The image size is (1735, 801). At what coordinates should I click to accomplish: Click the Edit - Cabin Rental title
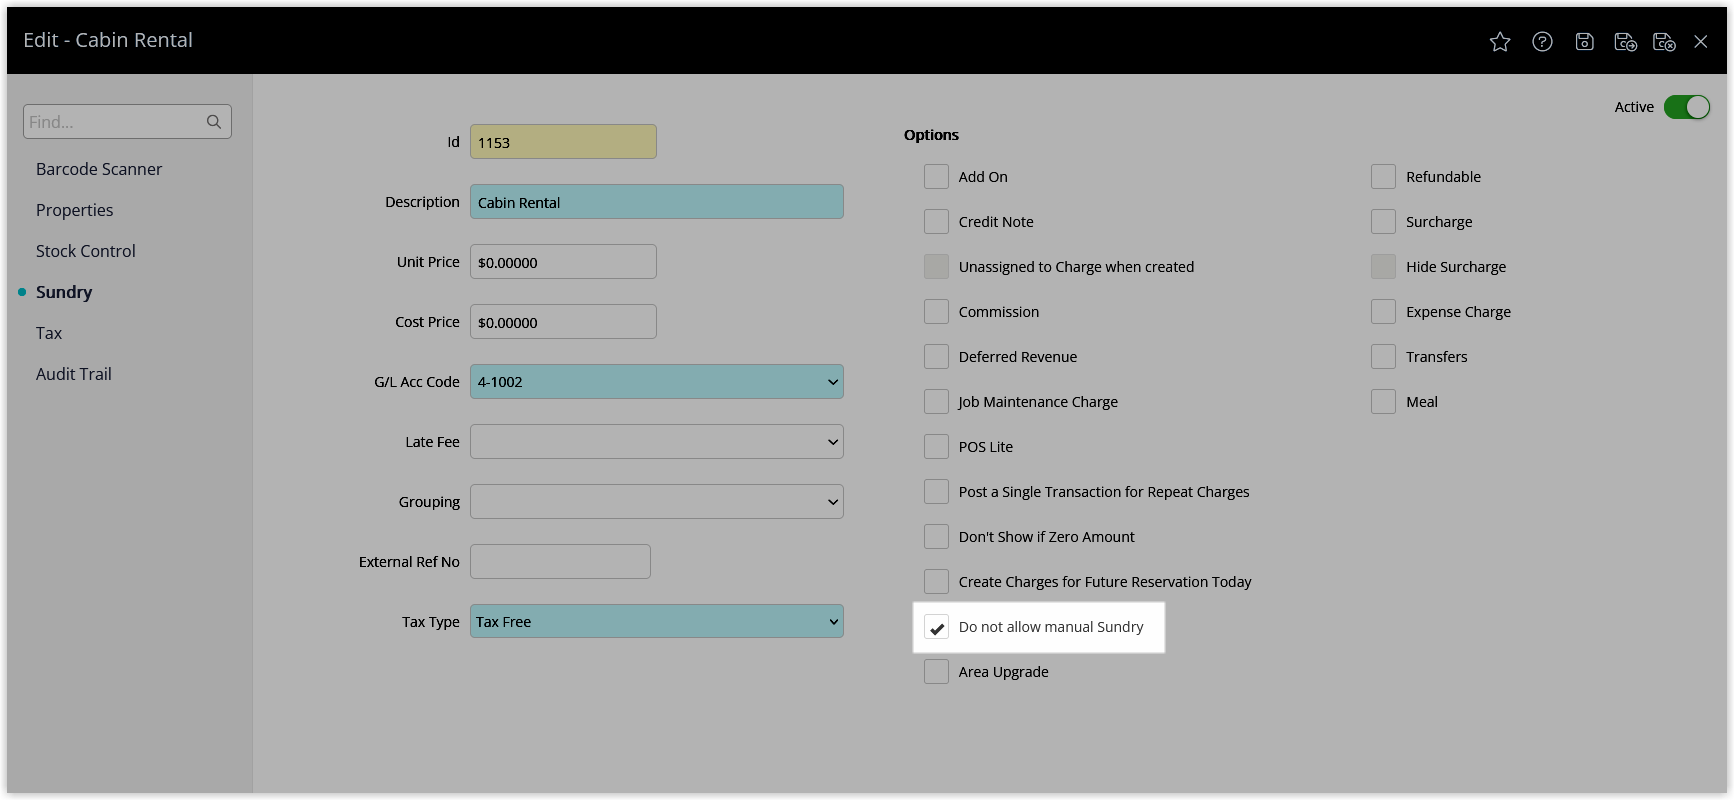pos(108,40)
